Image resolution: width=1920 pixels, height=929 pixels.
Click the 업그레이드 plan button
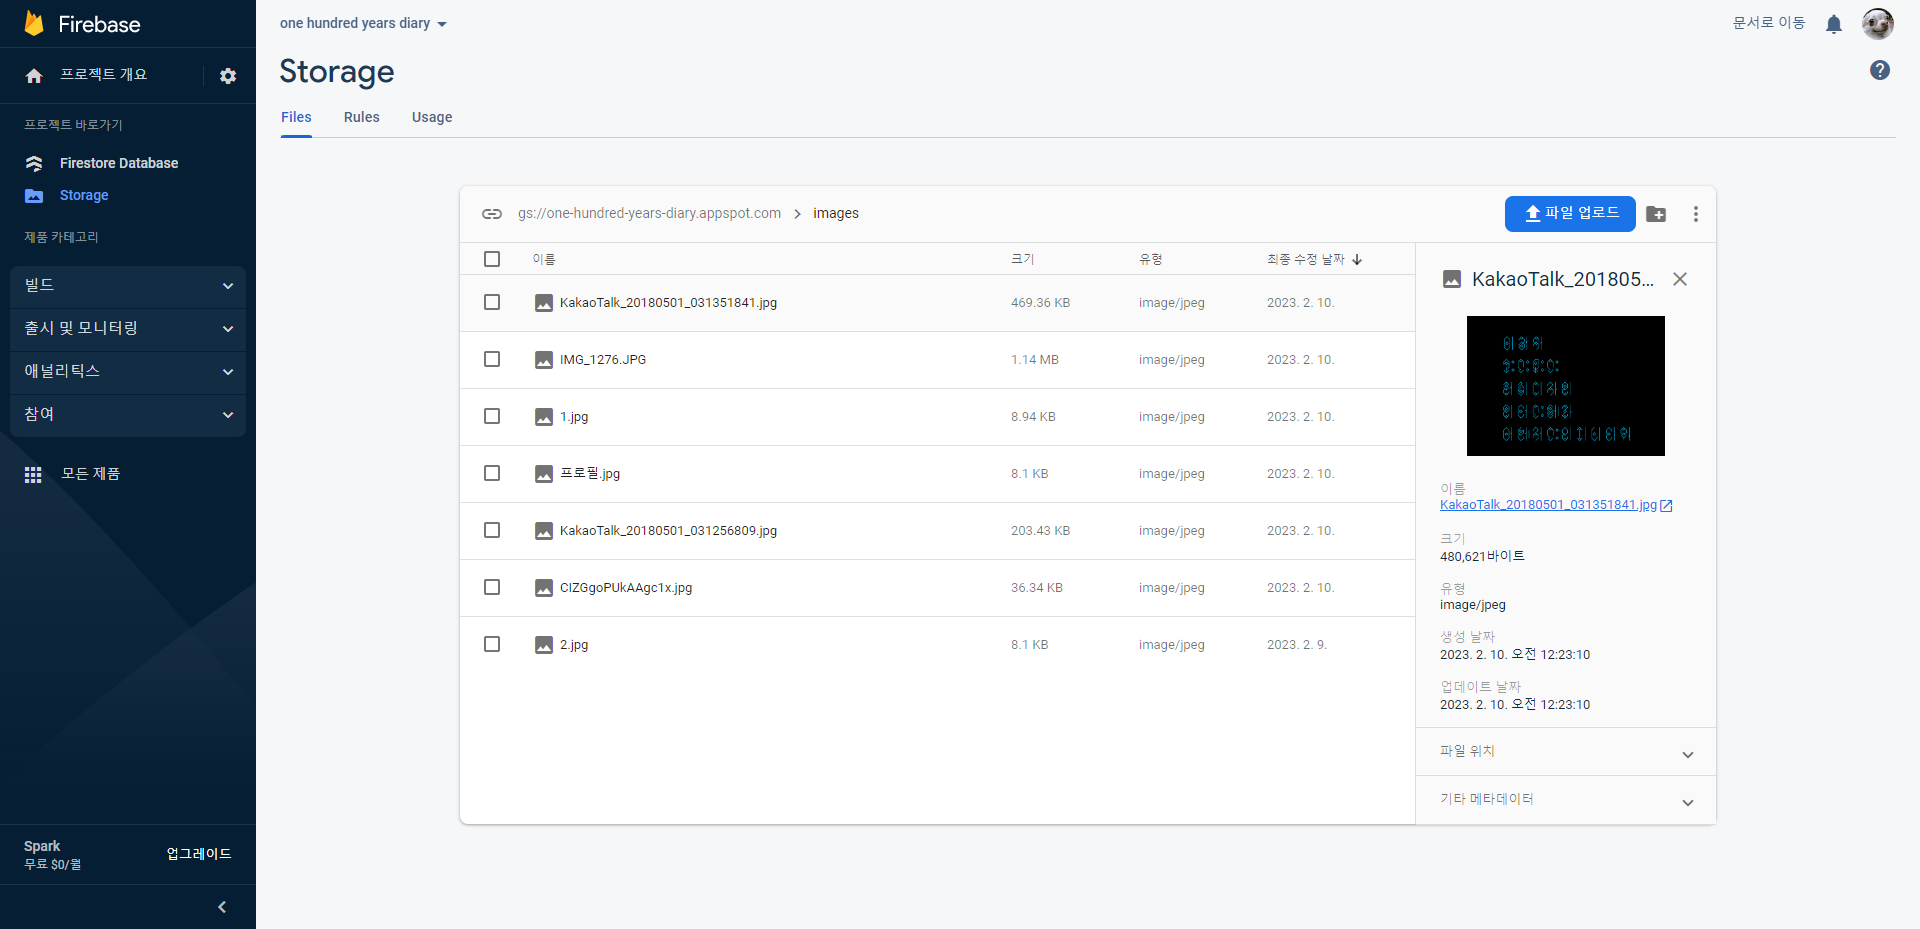(199, 854)
